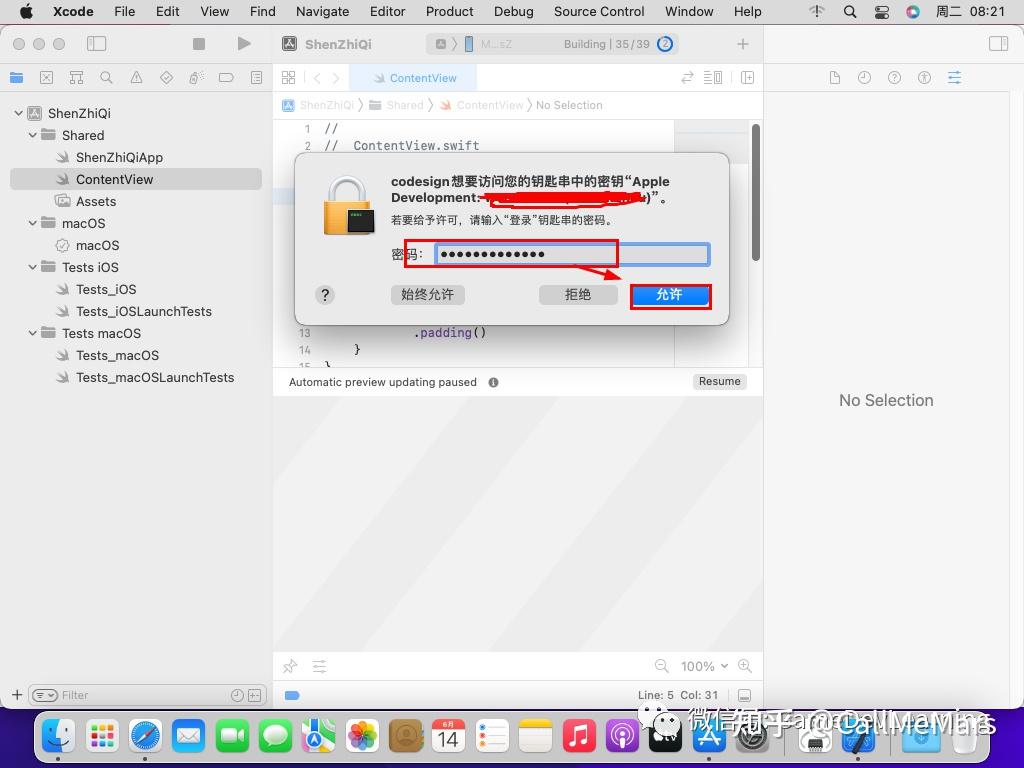Open the Symbol navigator
This screenshot has height=768, width=1024.
[76, 78]
